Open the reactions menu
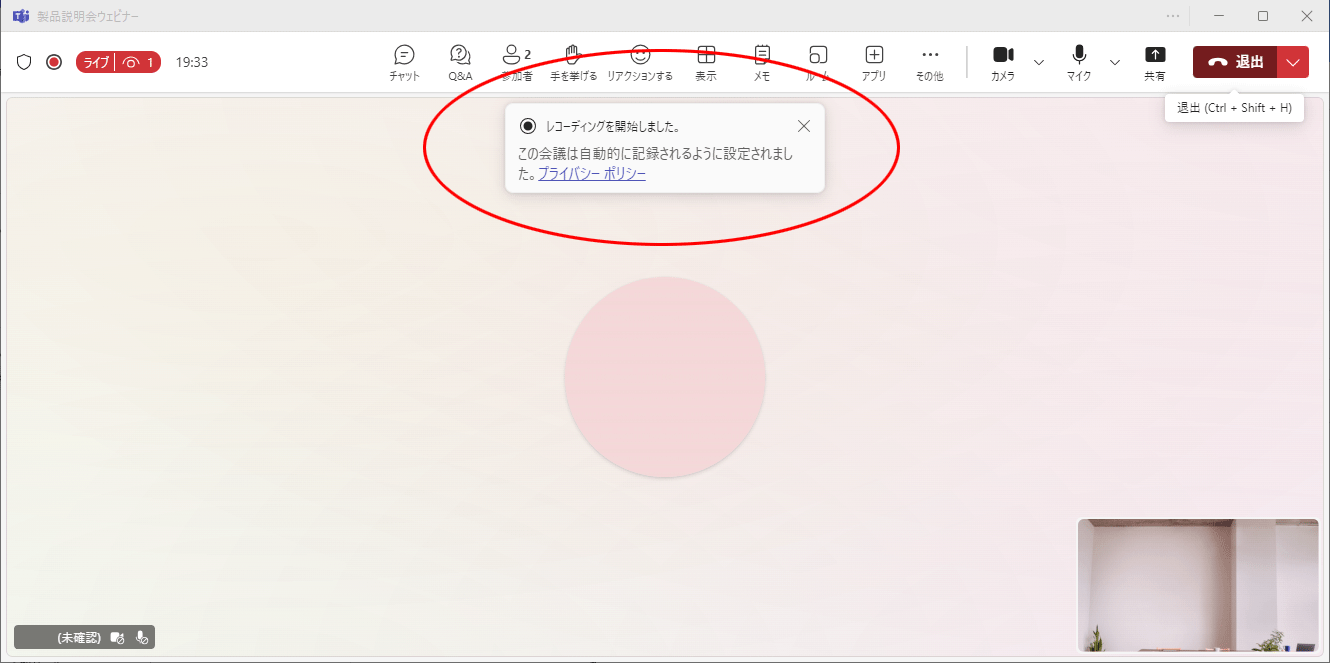The height and width of the screenshot is (663, 1330). [x=640, y=61]
